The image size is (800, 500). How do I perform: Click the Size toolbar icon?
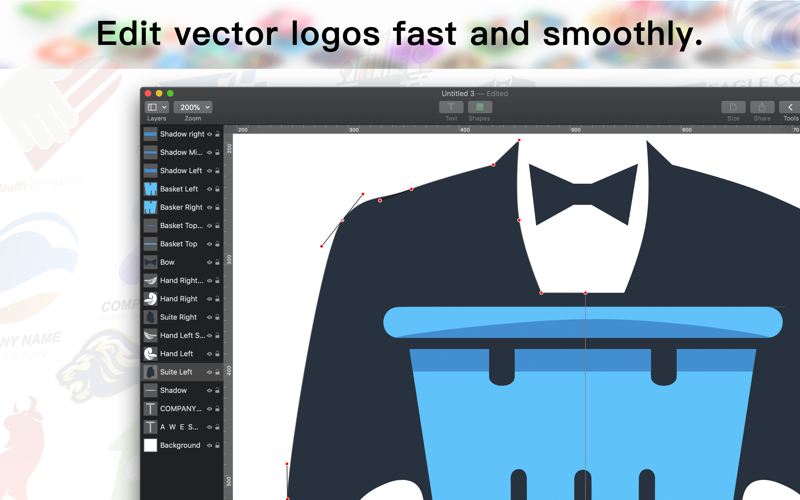[x=733, y=107]
